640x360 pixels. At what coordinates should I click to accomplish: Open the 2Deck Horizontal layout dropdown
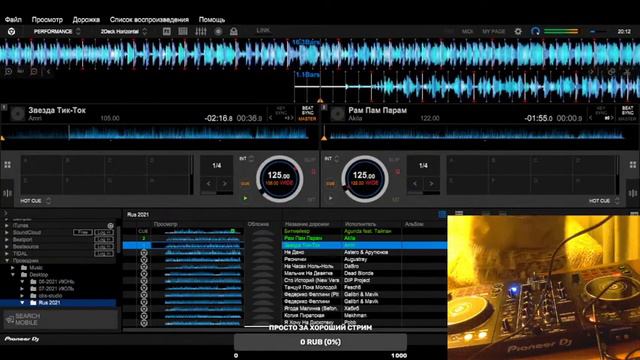(x=124, y=31)
